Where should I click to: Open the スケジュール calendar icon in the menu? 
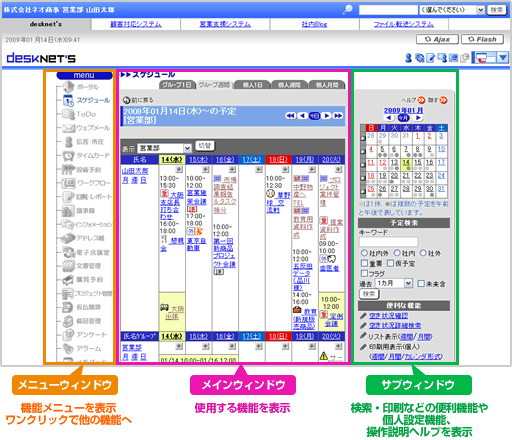pos(68,100)
